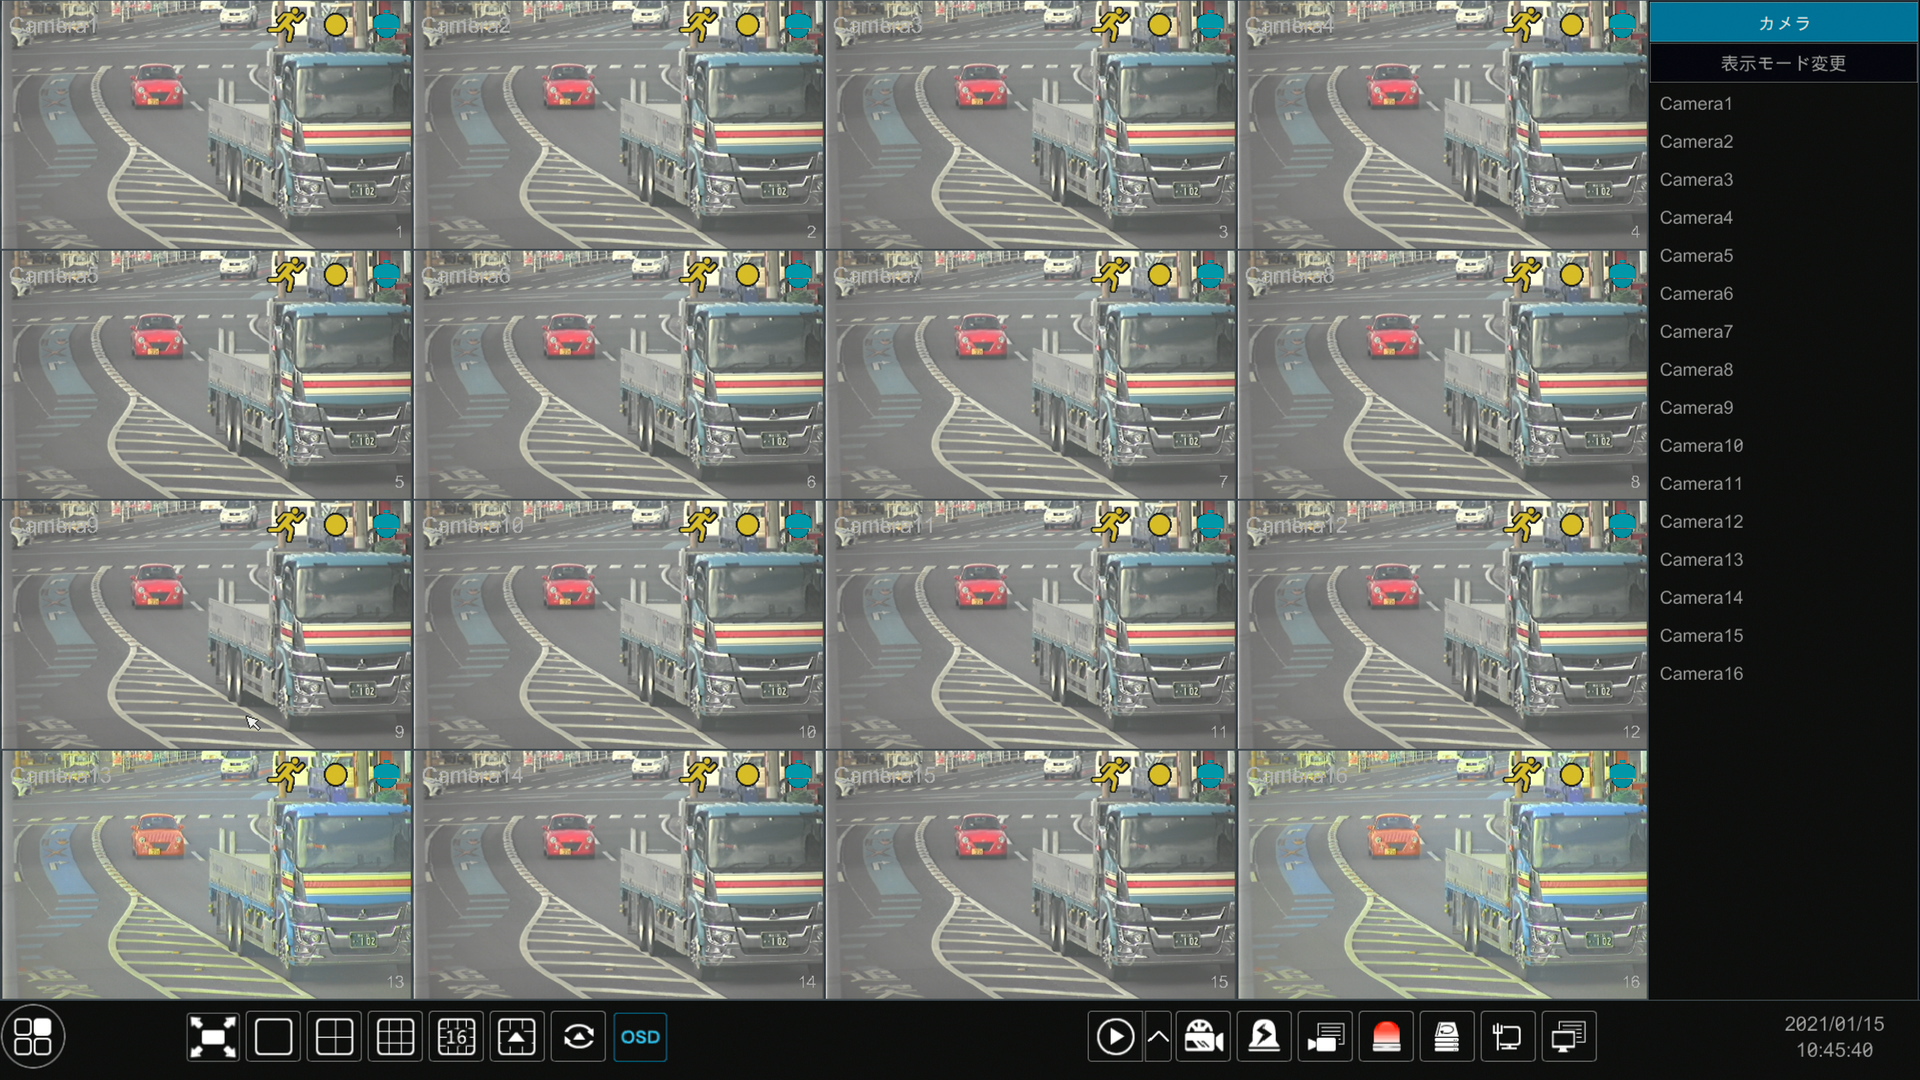
Task: Select 16-camera split layout
Action: 456,1037
